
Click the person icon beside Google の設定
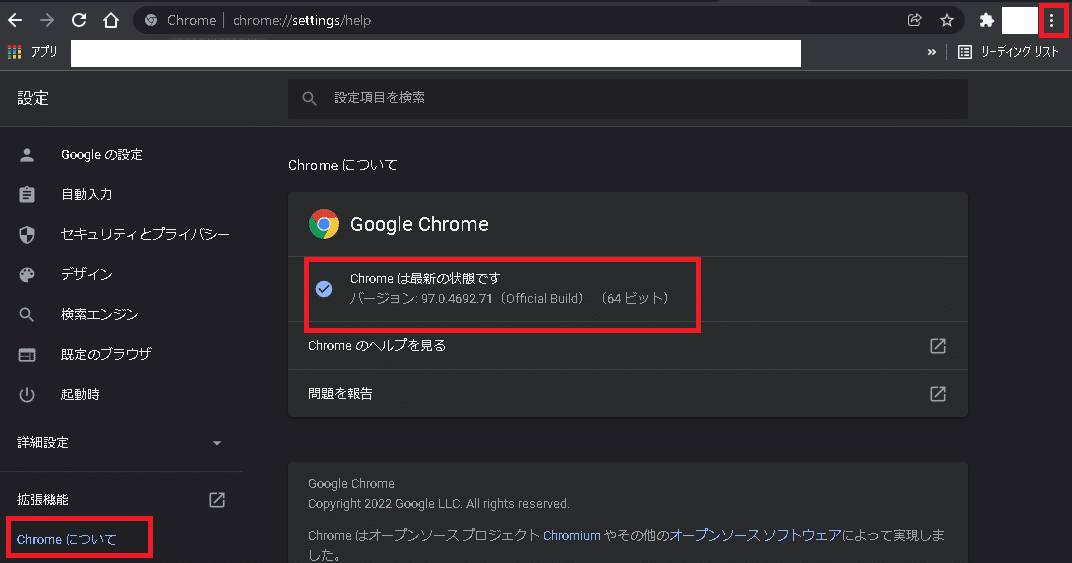point(27,155)
